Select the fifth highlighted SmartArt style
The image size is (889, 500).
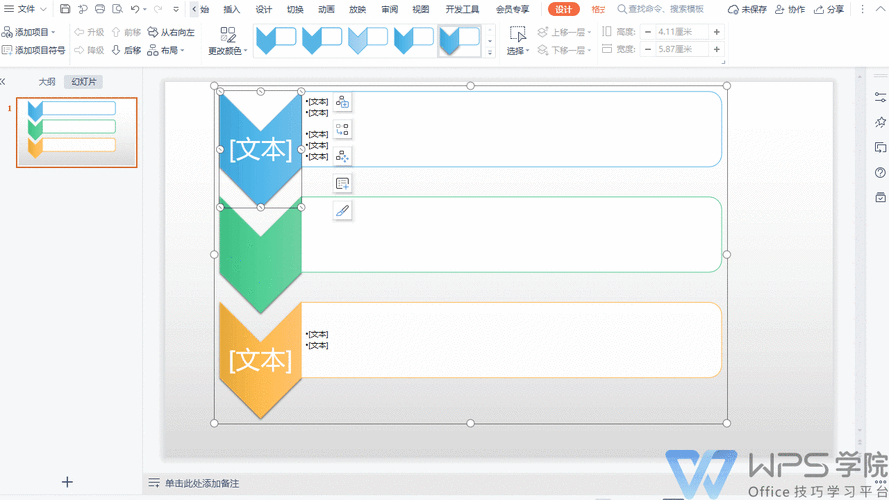click(460, 40)
